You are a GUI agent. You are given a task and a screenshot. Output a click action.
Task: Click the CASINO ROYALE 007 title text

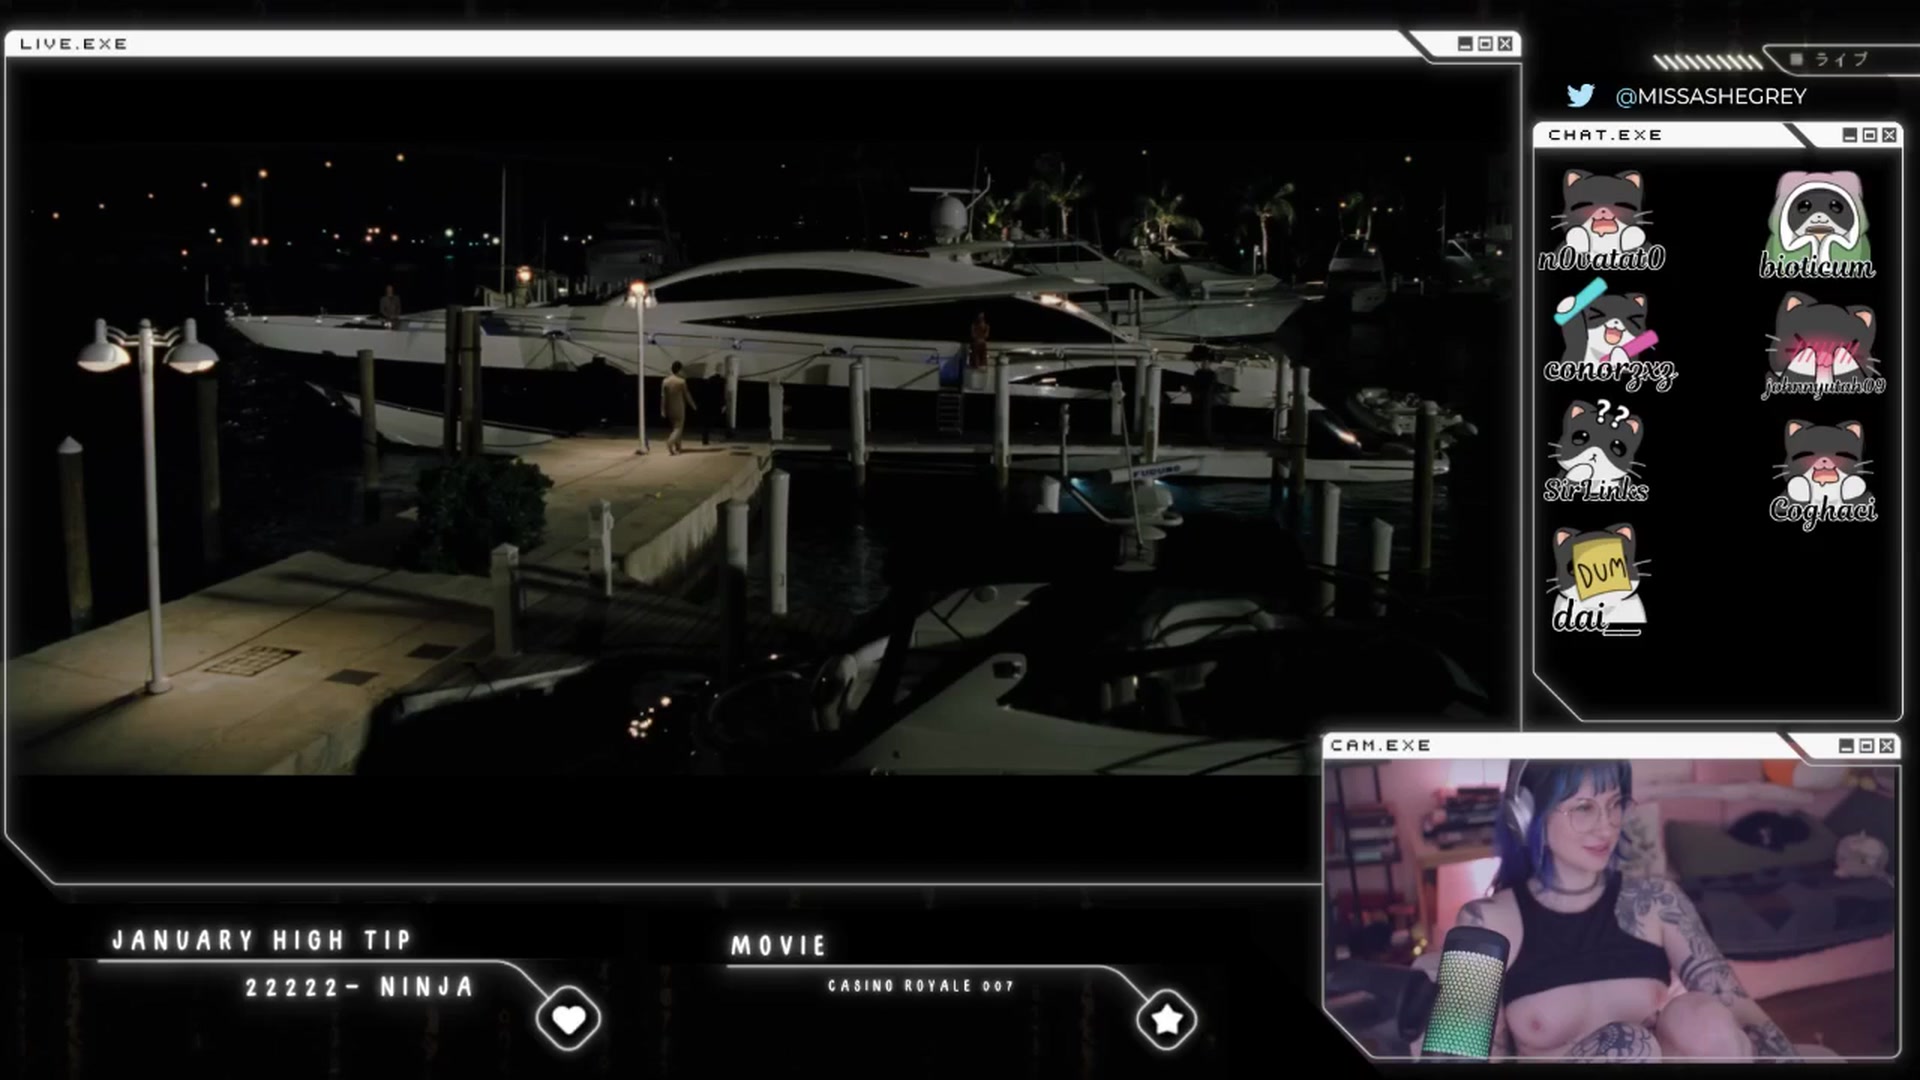click(x=921, y=986)
